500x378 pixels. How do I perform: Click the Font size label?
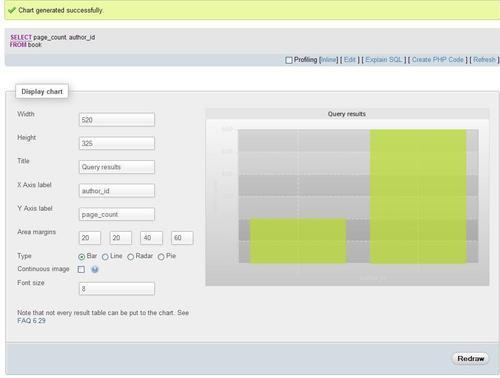click(x=31, y=283)
